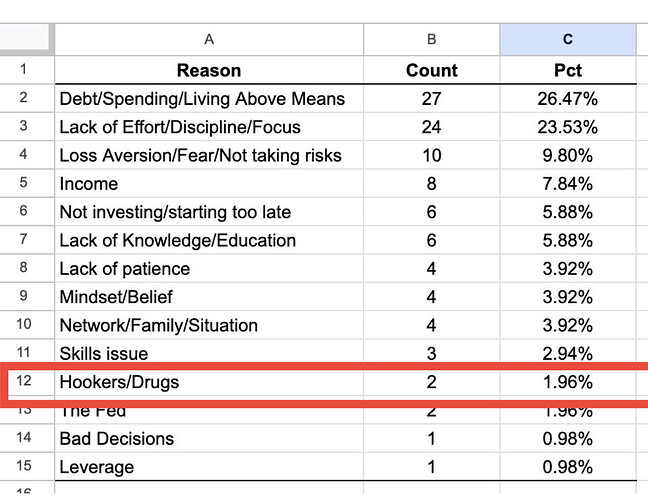Screen dimensions: 648x500
Task: Select Hookers/Drugs cell
Action: coord(209,382)
